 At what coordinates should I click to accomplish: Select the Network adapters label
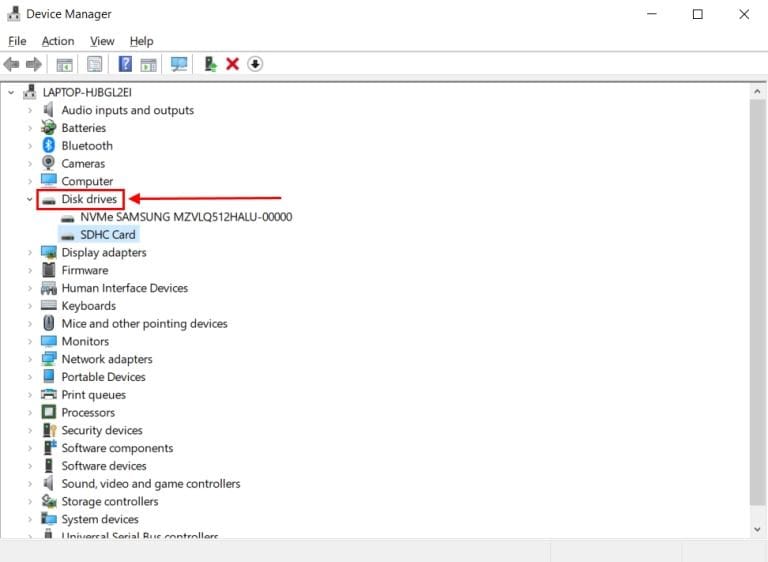click(107, 359)
